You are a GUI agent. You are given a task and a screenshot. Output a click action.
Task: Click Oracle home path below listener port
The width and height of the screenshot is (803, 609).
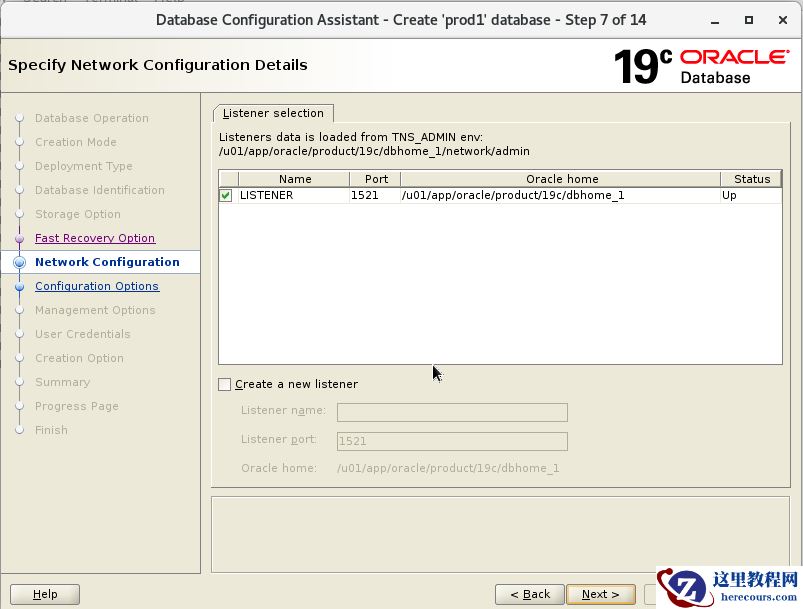click(448, 468)
